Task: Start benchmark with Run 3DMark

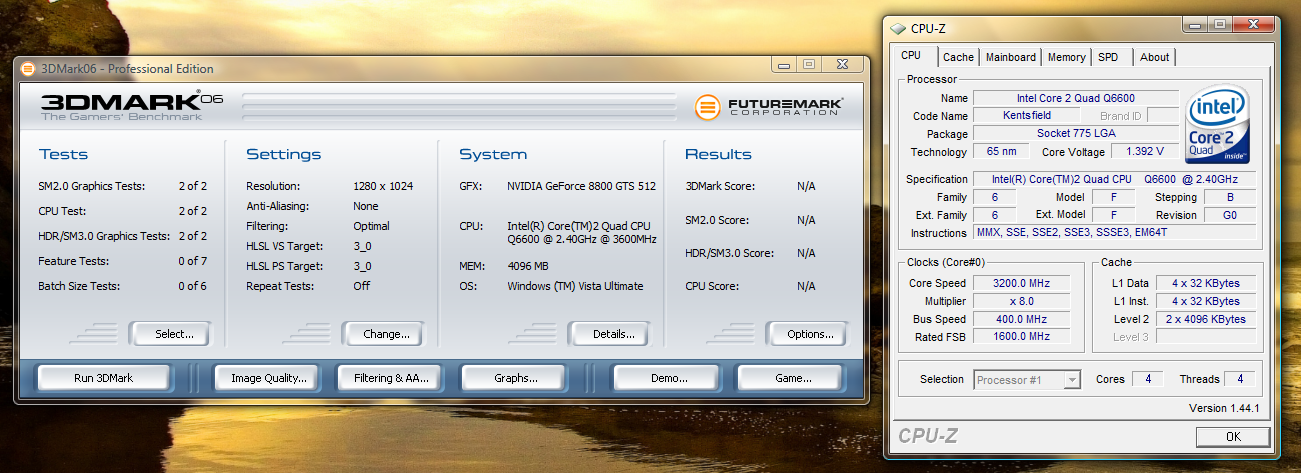Action: 104,378
